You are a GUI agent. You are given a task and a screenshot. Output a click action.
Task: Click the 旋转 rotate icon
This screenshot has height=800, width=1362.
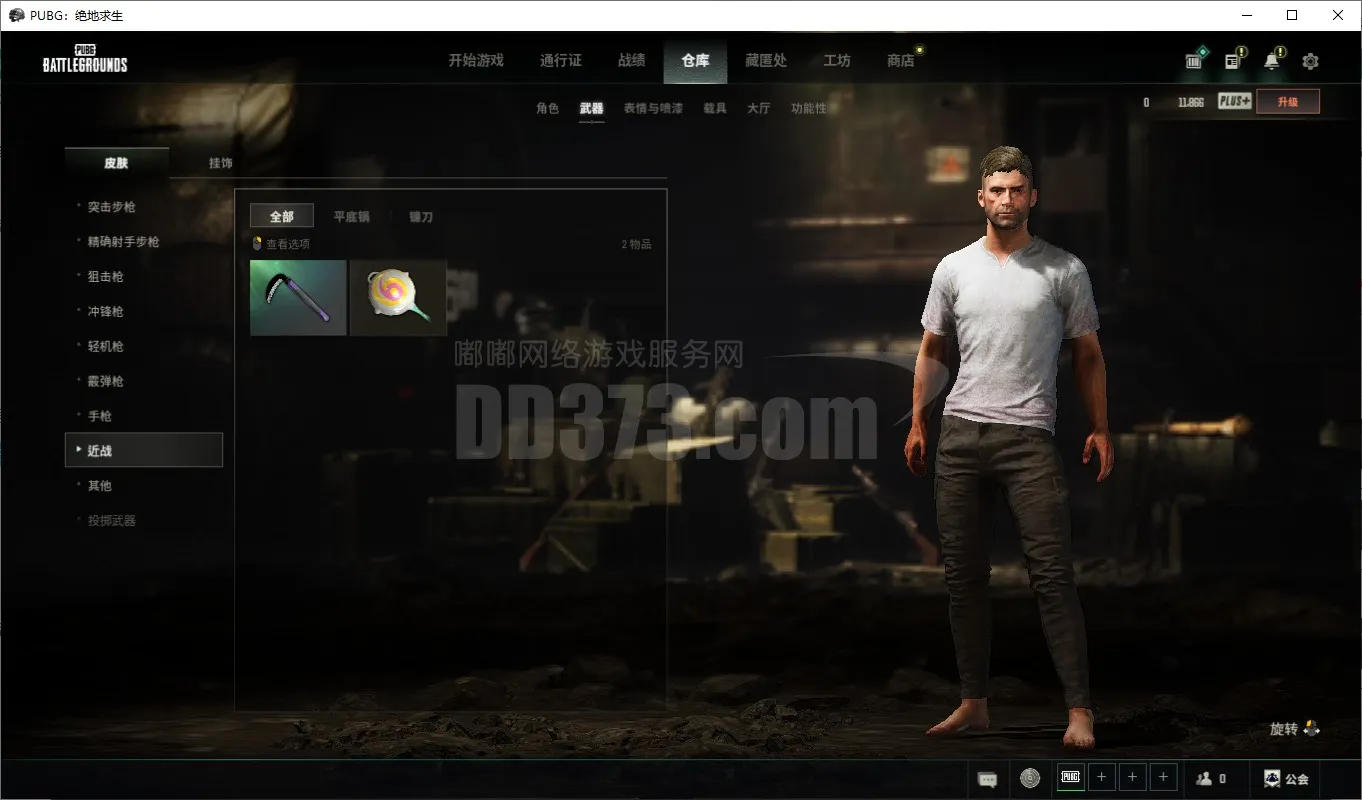coord(1312,729)
